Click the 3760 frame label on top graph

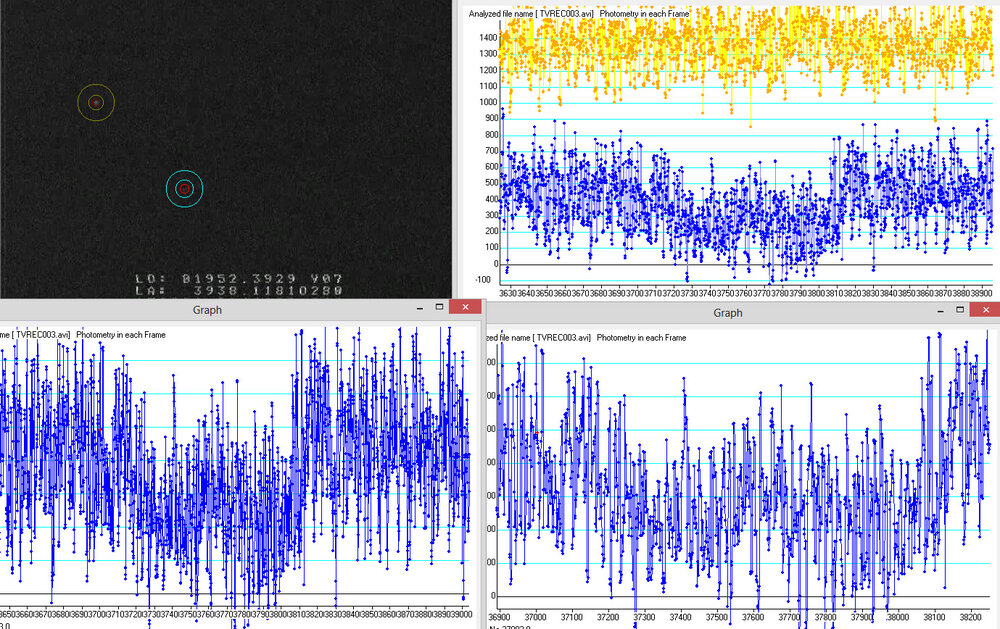tap(743, 293)
